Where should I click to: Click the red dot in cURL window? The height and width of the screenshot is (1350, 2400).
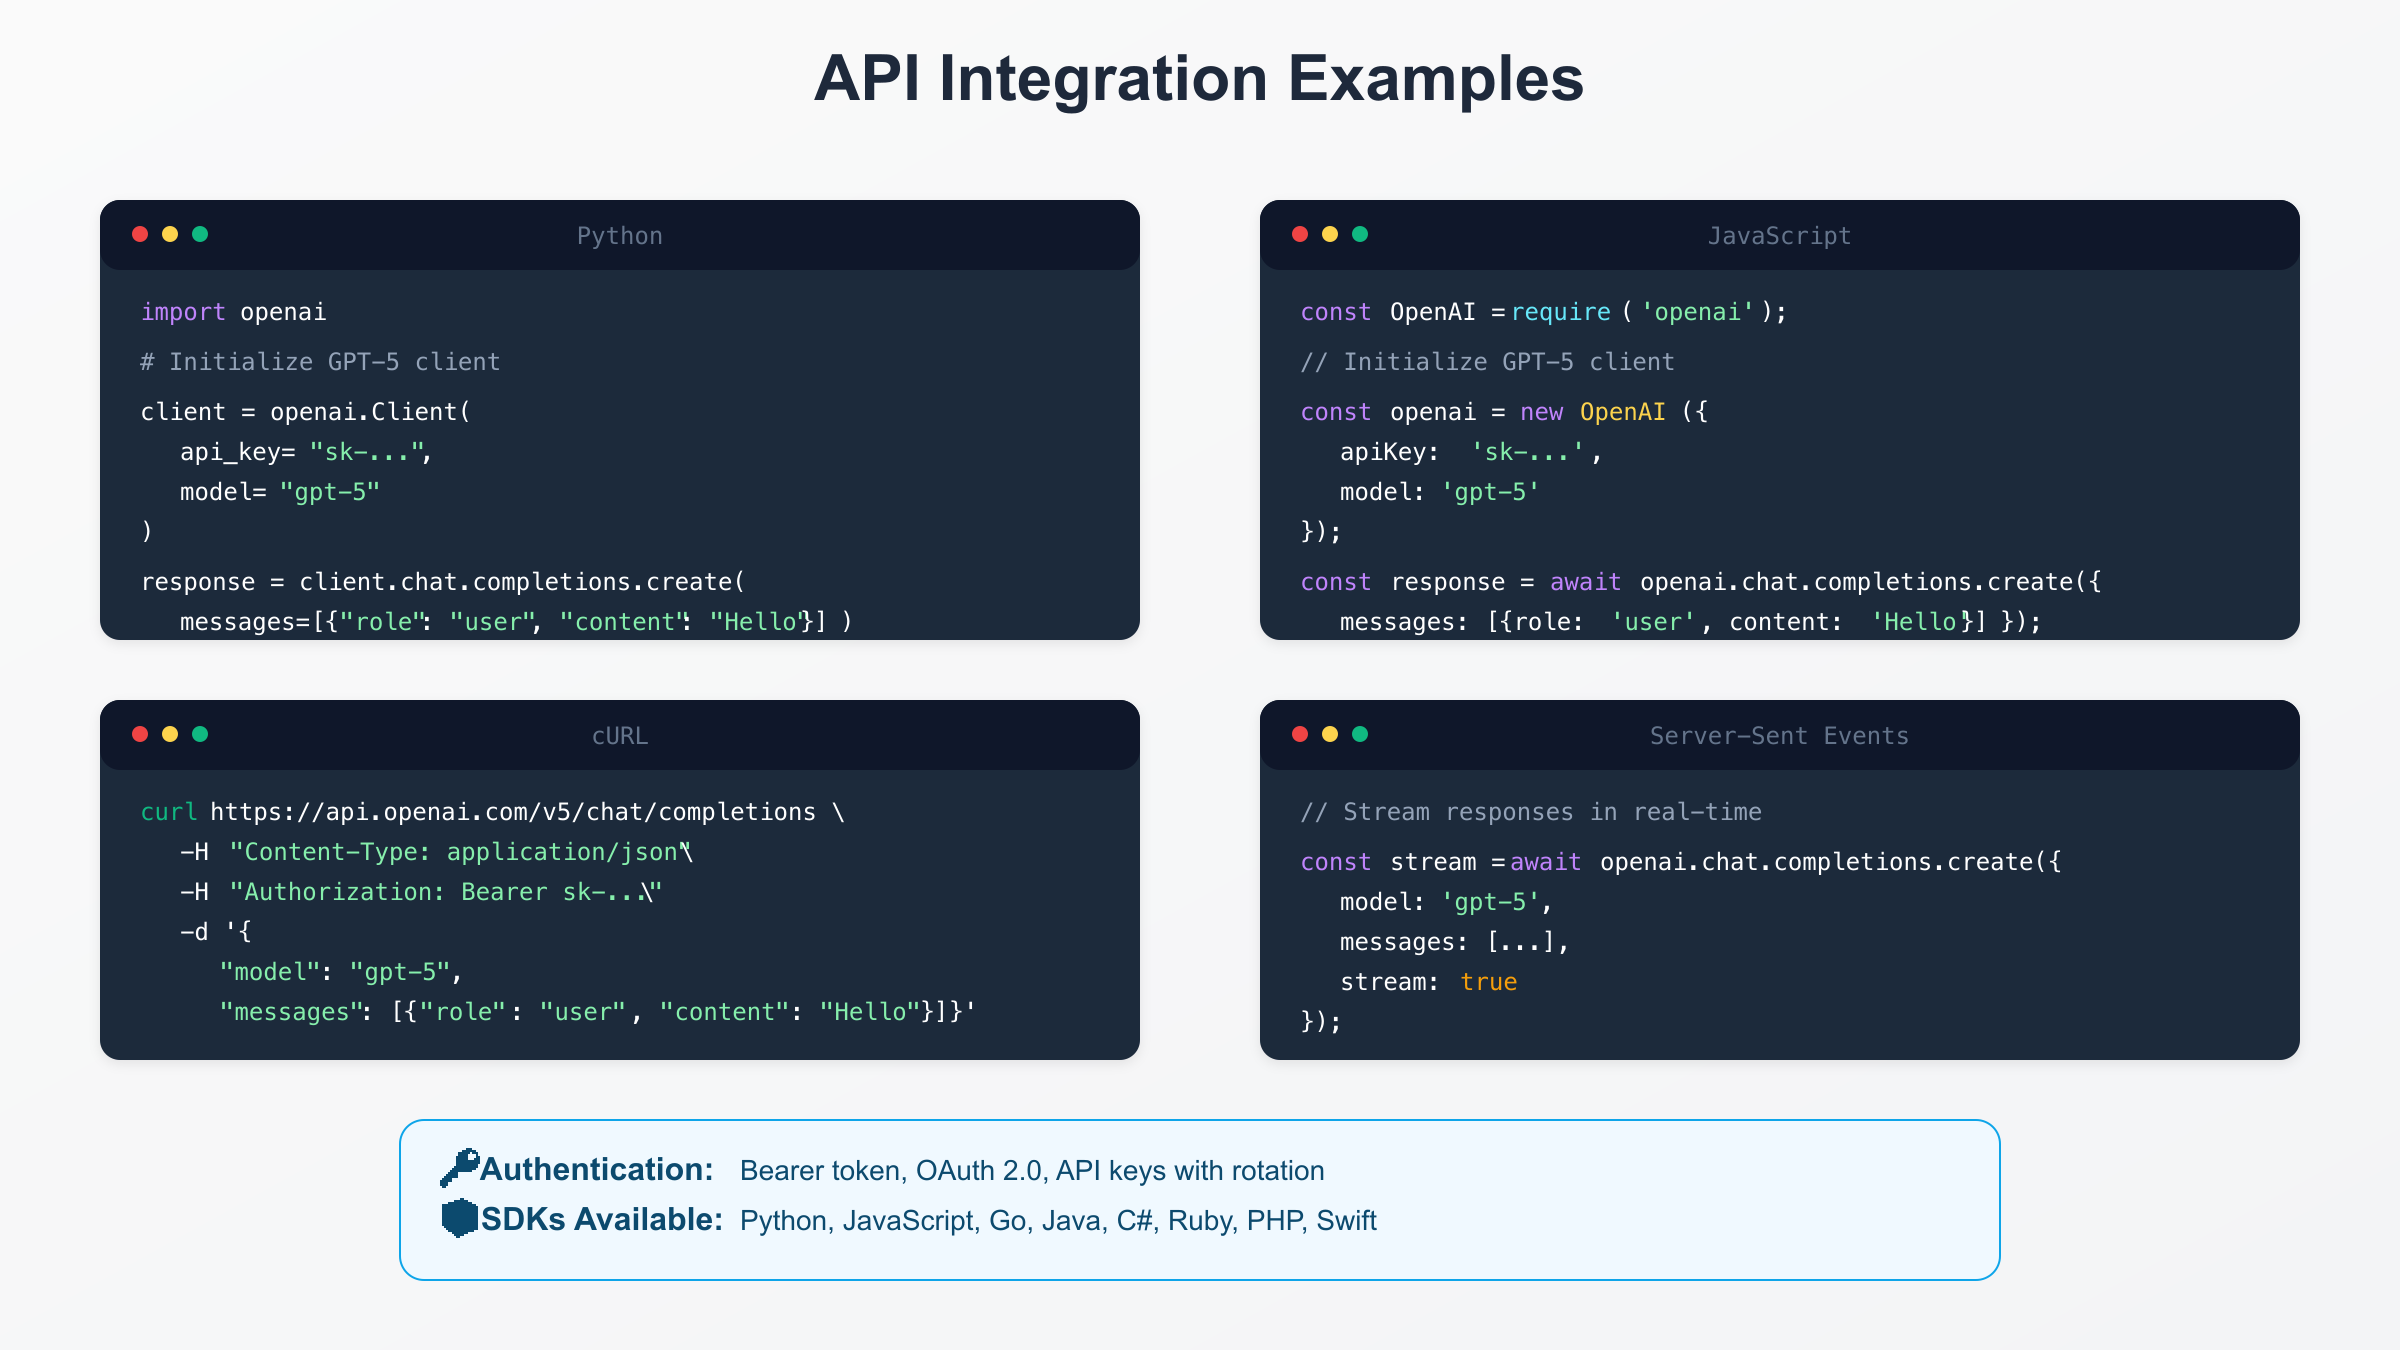(140, 734)
